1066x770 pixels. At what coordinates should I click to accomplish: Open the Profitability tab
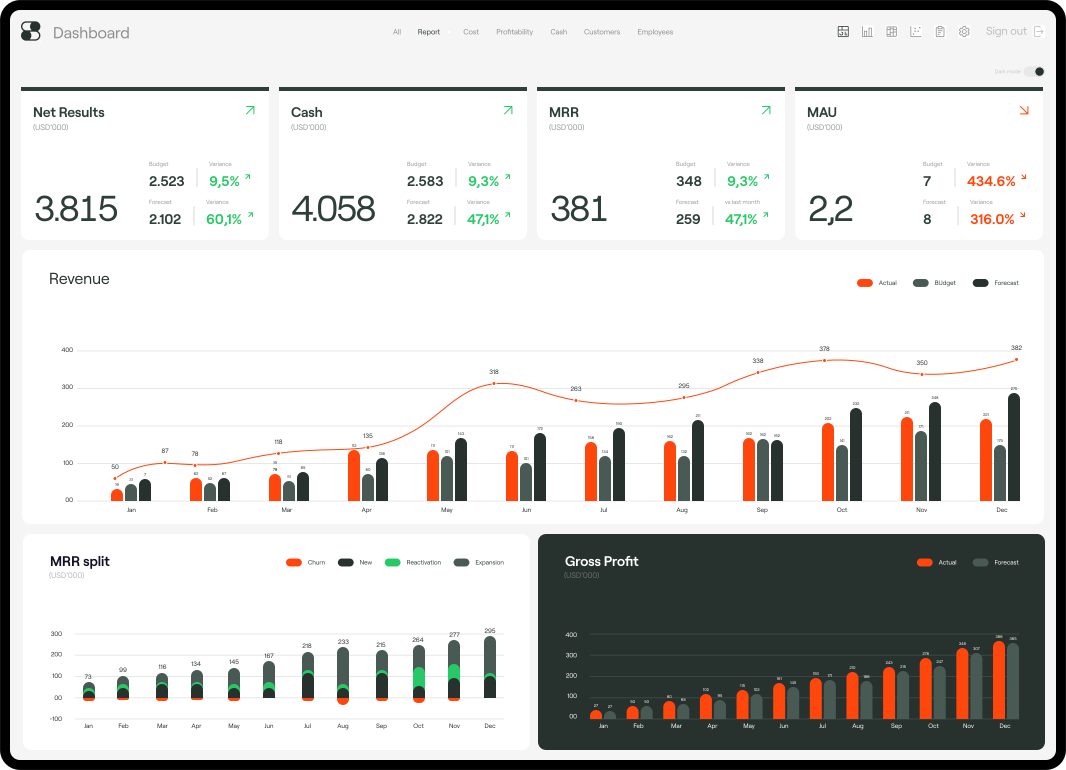click(x=515, y=32)
